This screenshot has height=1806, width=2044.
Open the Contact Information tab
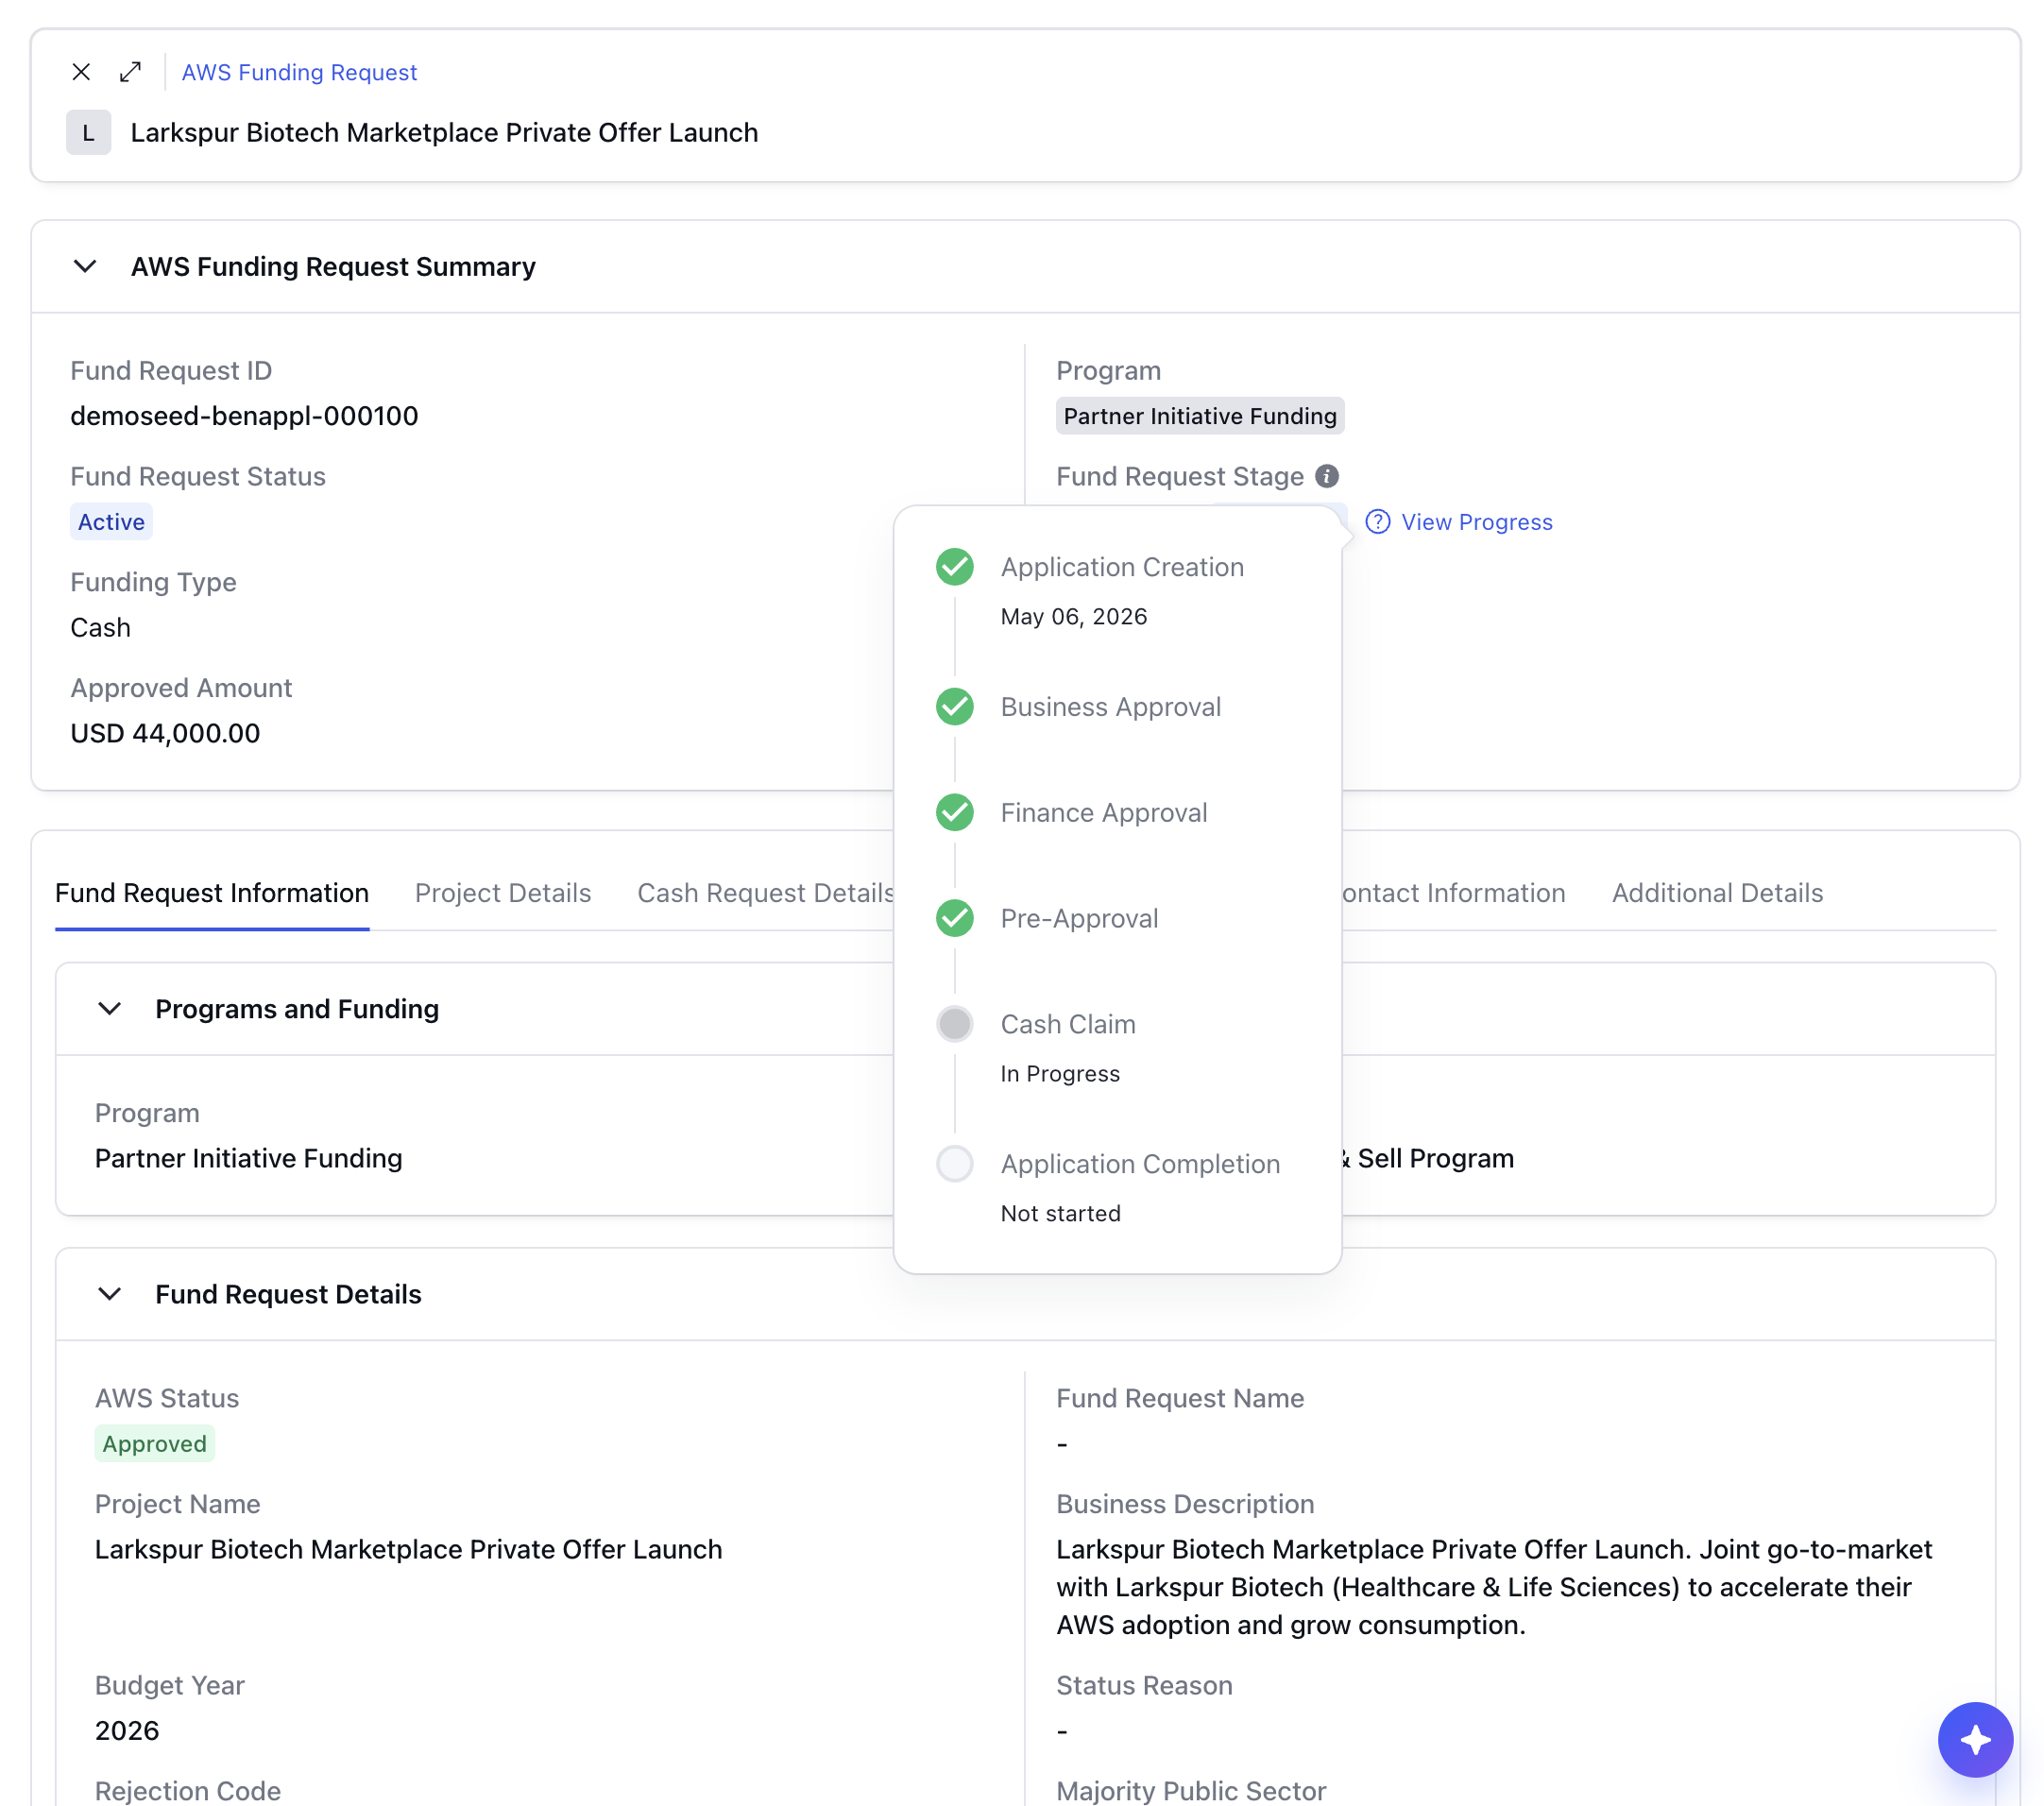(1452, 893)
